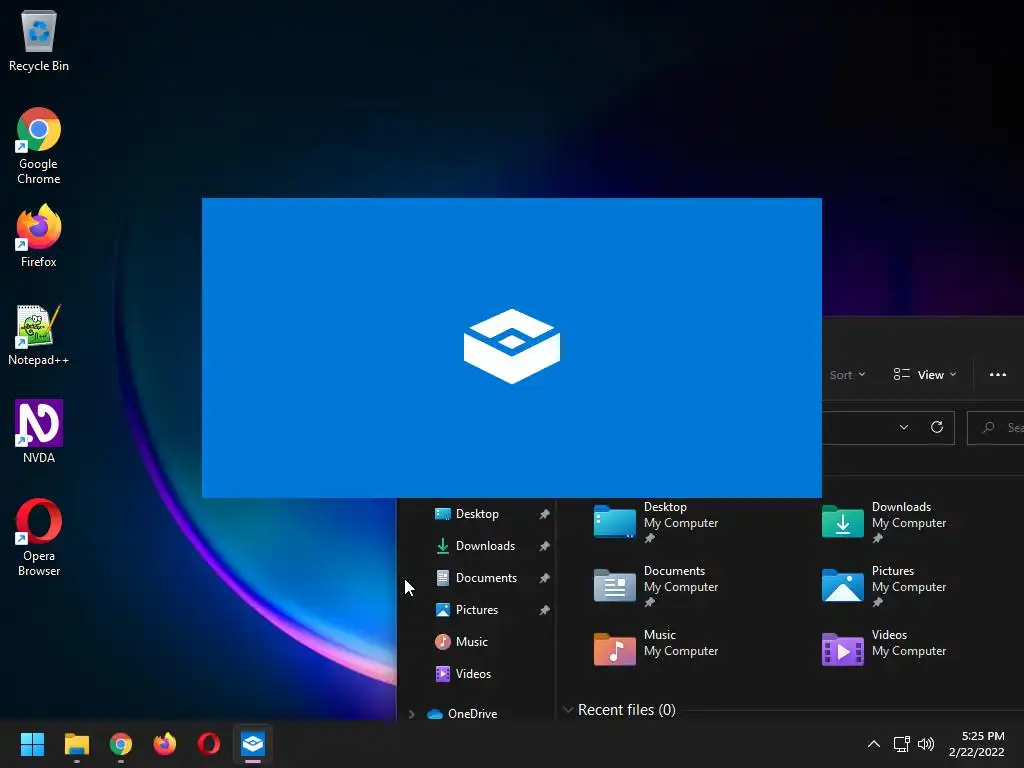1024x768 pixels.
Task: Refresh the File Explorer folder view
Action: pos(936,427)
